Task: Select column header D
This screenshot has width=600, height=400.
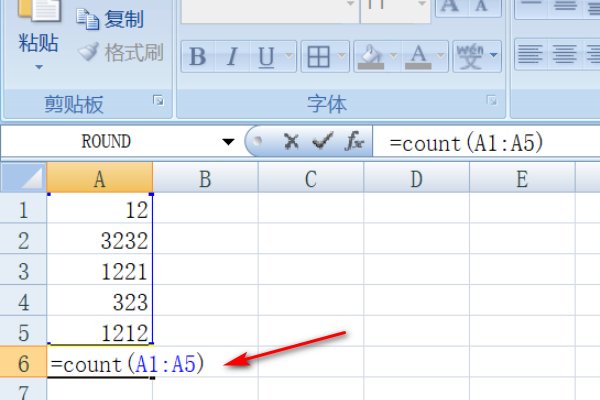Action: (x=417, y=178)
